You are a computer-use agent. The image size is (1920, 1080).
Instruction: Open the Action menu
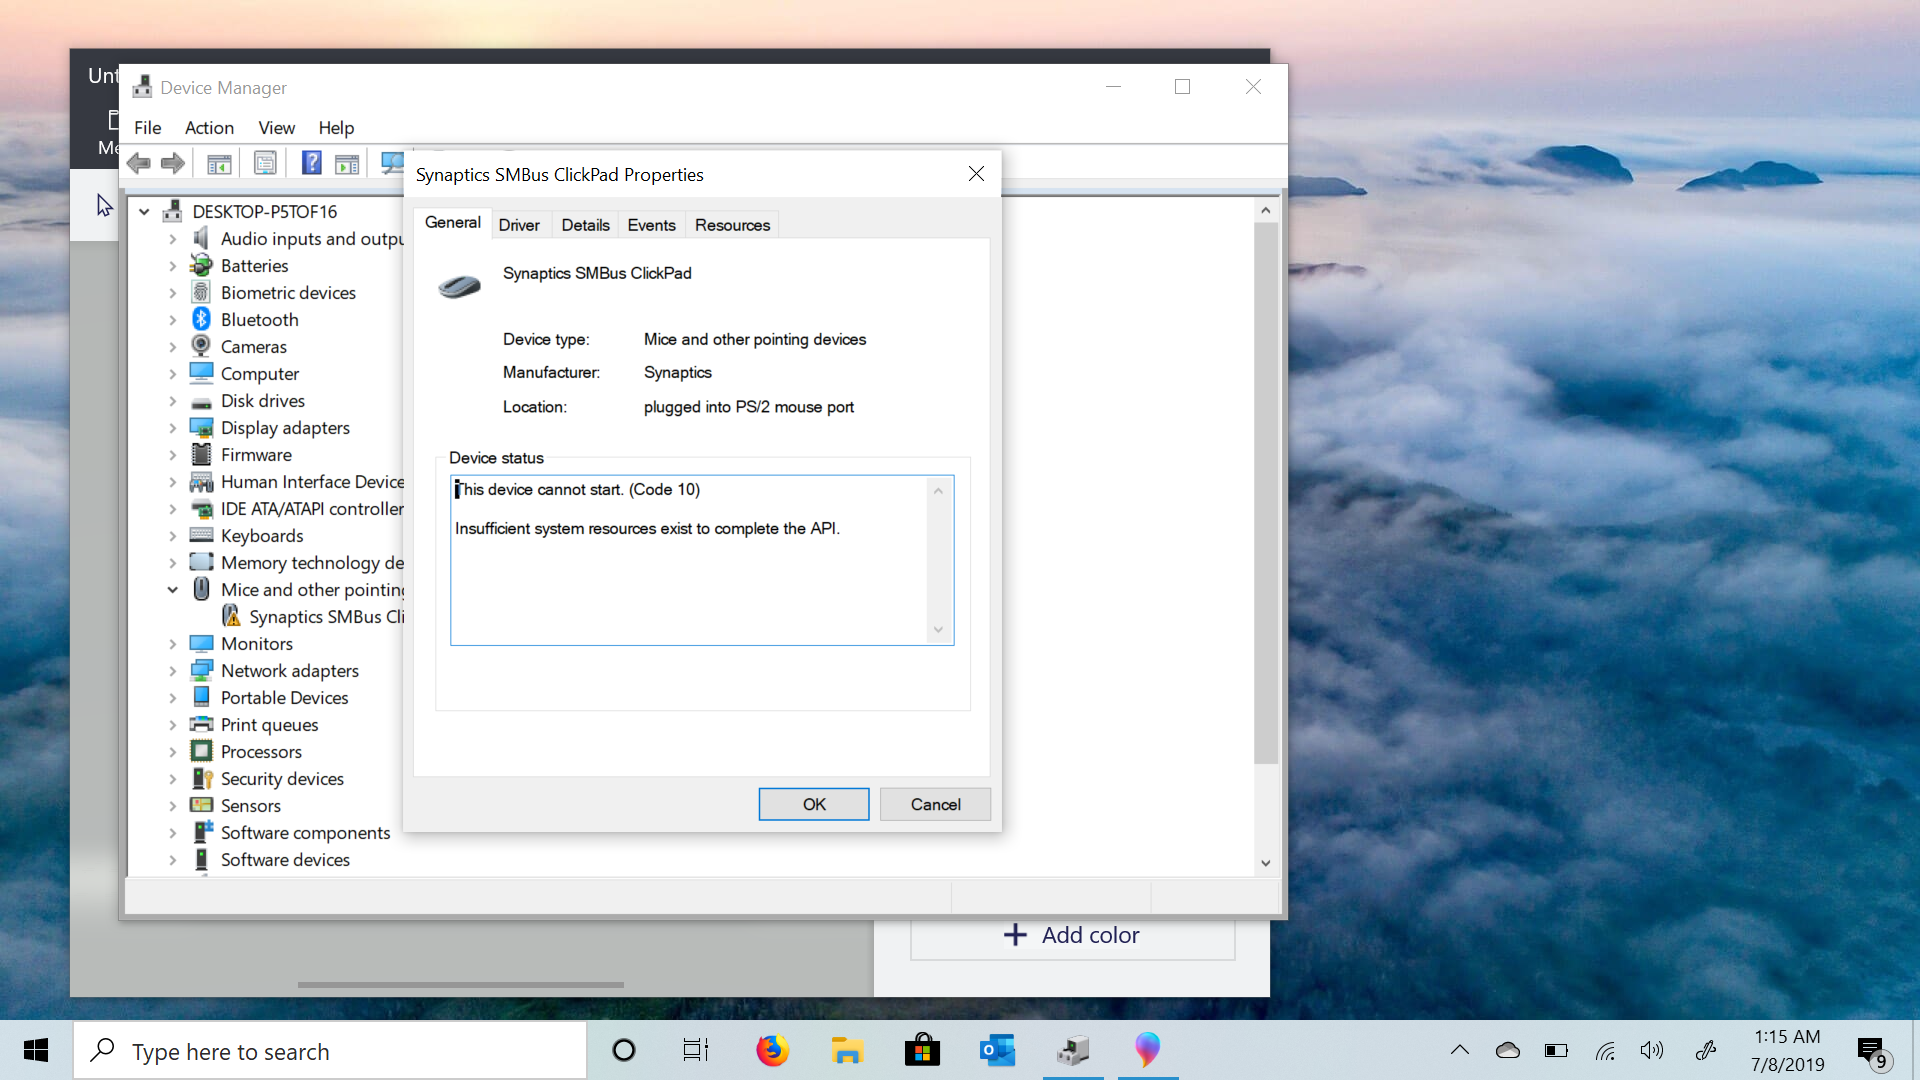(x=209, y=127)
